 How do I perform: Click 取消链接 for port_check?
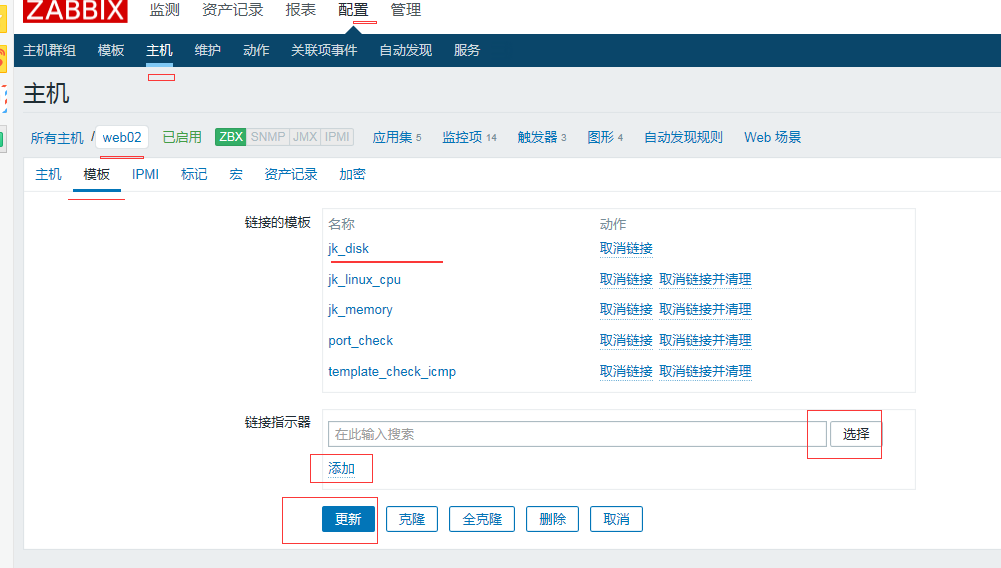point(626,341)
